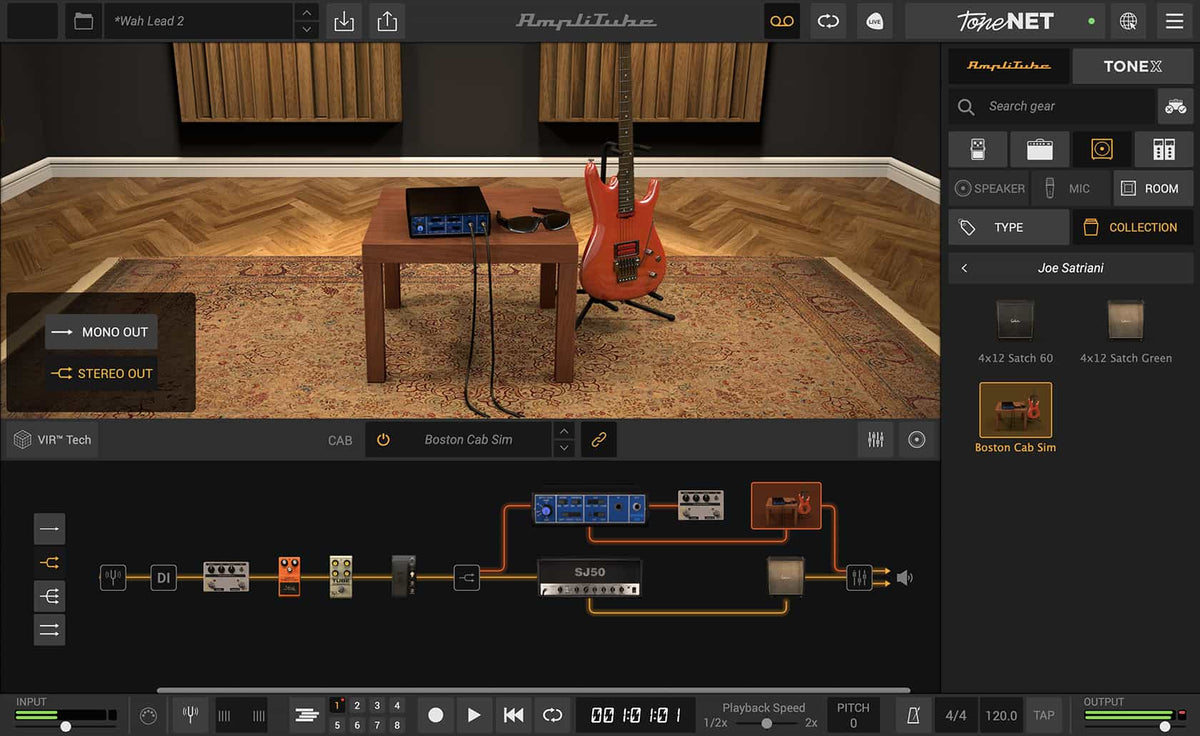
Task: Open ToneNET panel button
Action: click(x=1004, y=21)
